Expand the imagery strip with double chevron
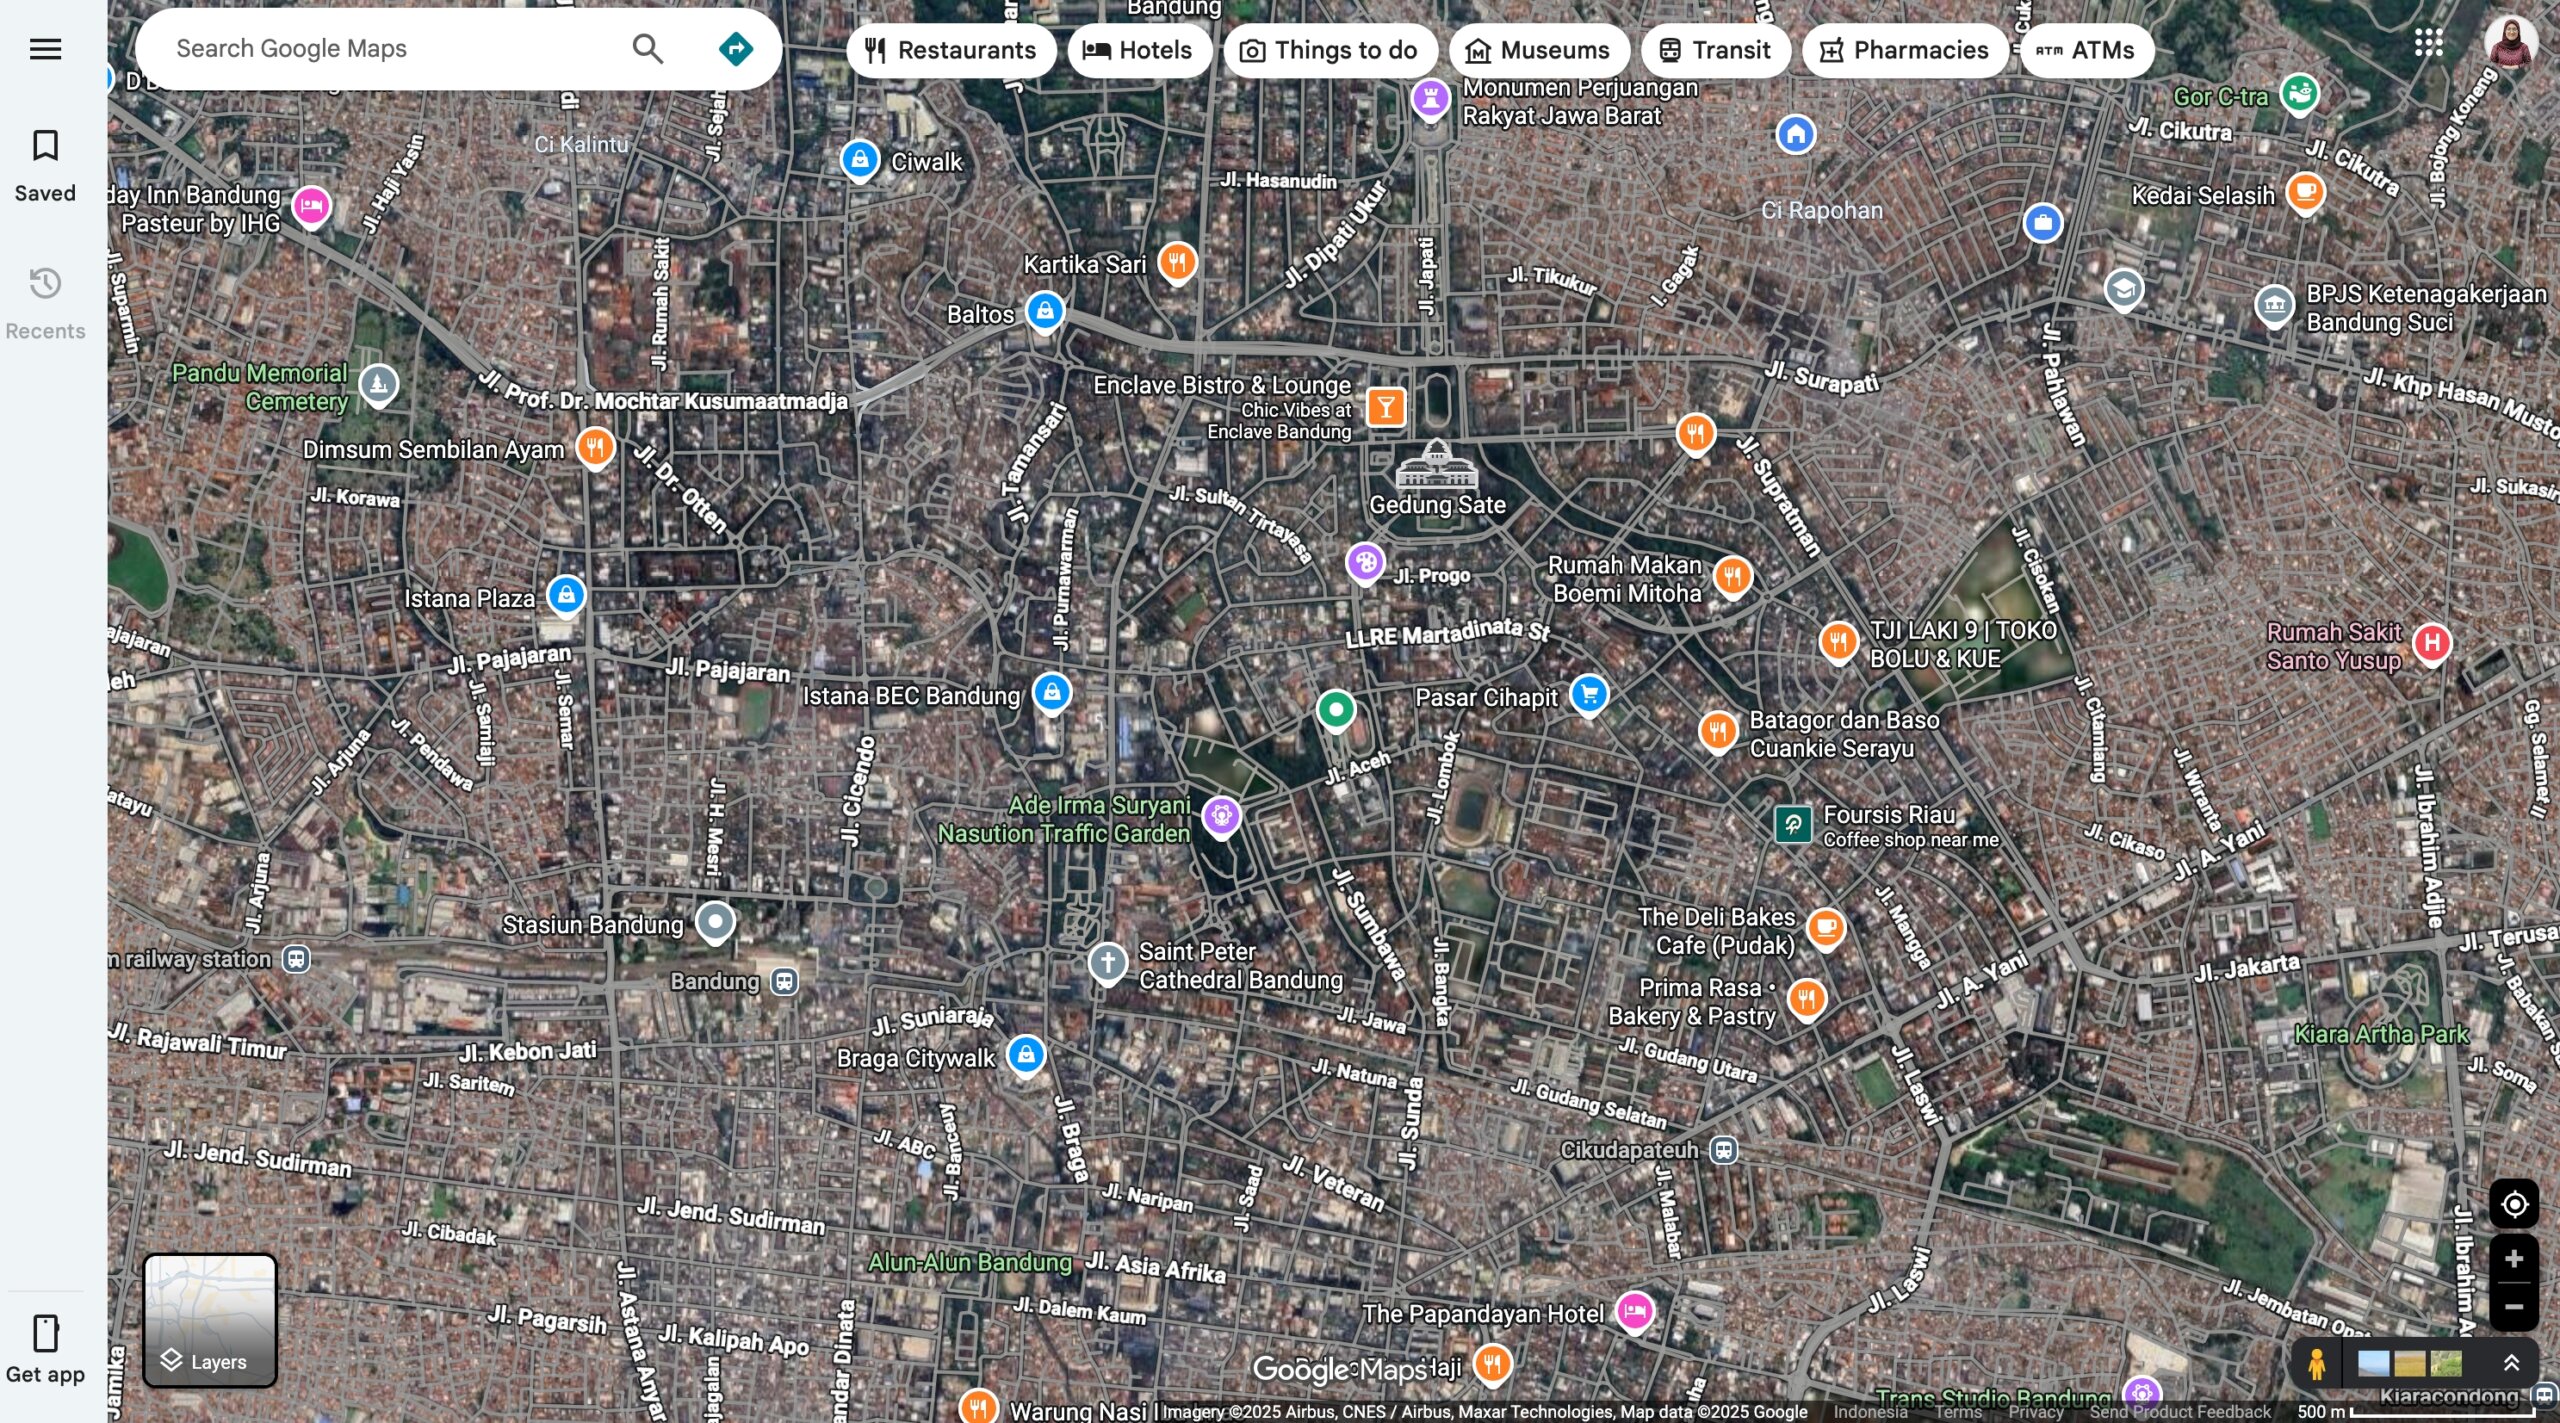 pyautogui.click(x=2511, y=1364)
